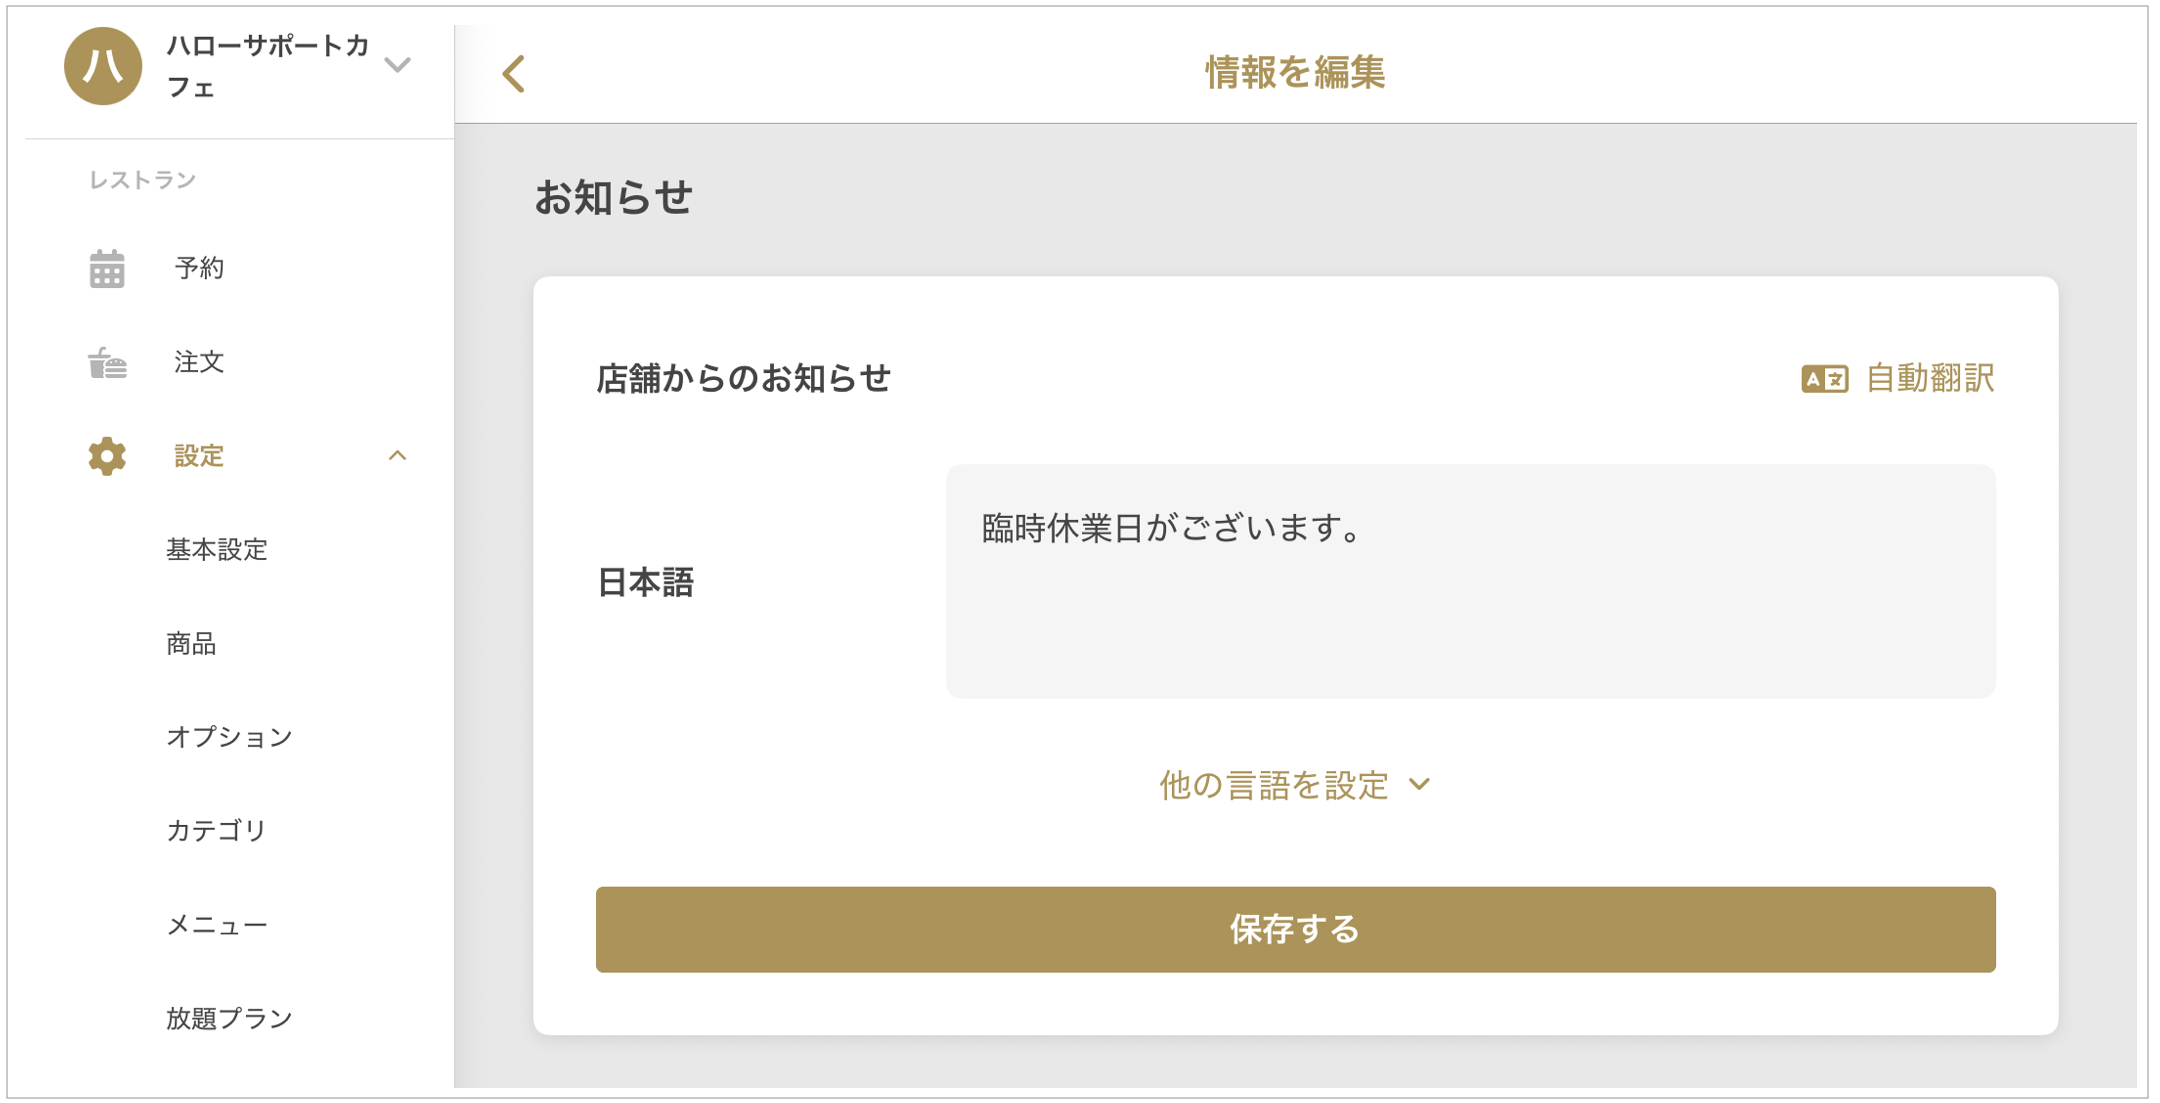Open the account dropdown chevron
This screenshot has width=2160, height=1103.
(x=398, y=66)
